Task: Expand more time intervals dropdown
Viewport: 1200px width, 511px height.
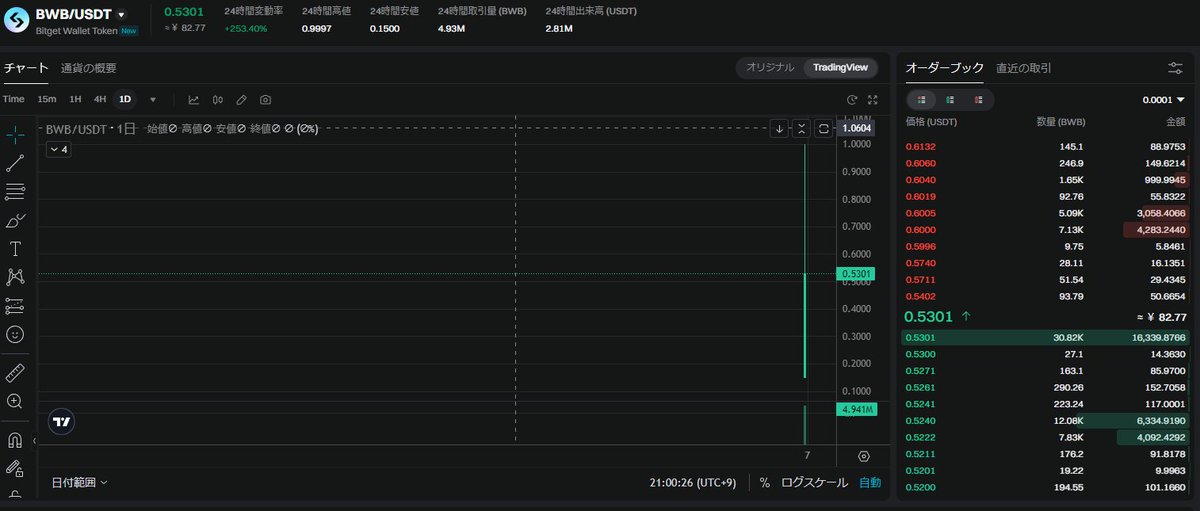Action: 153,99
